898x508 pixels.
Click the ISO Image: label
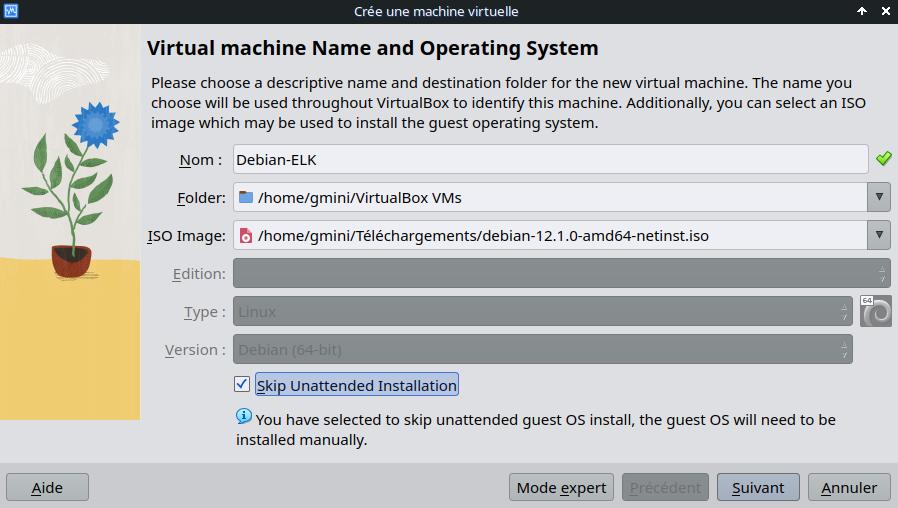coord(187,236)
